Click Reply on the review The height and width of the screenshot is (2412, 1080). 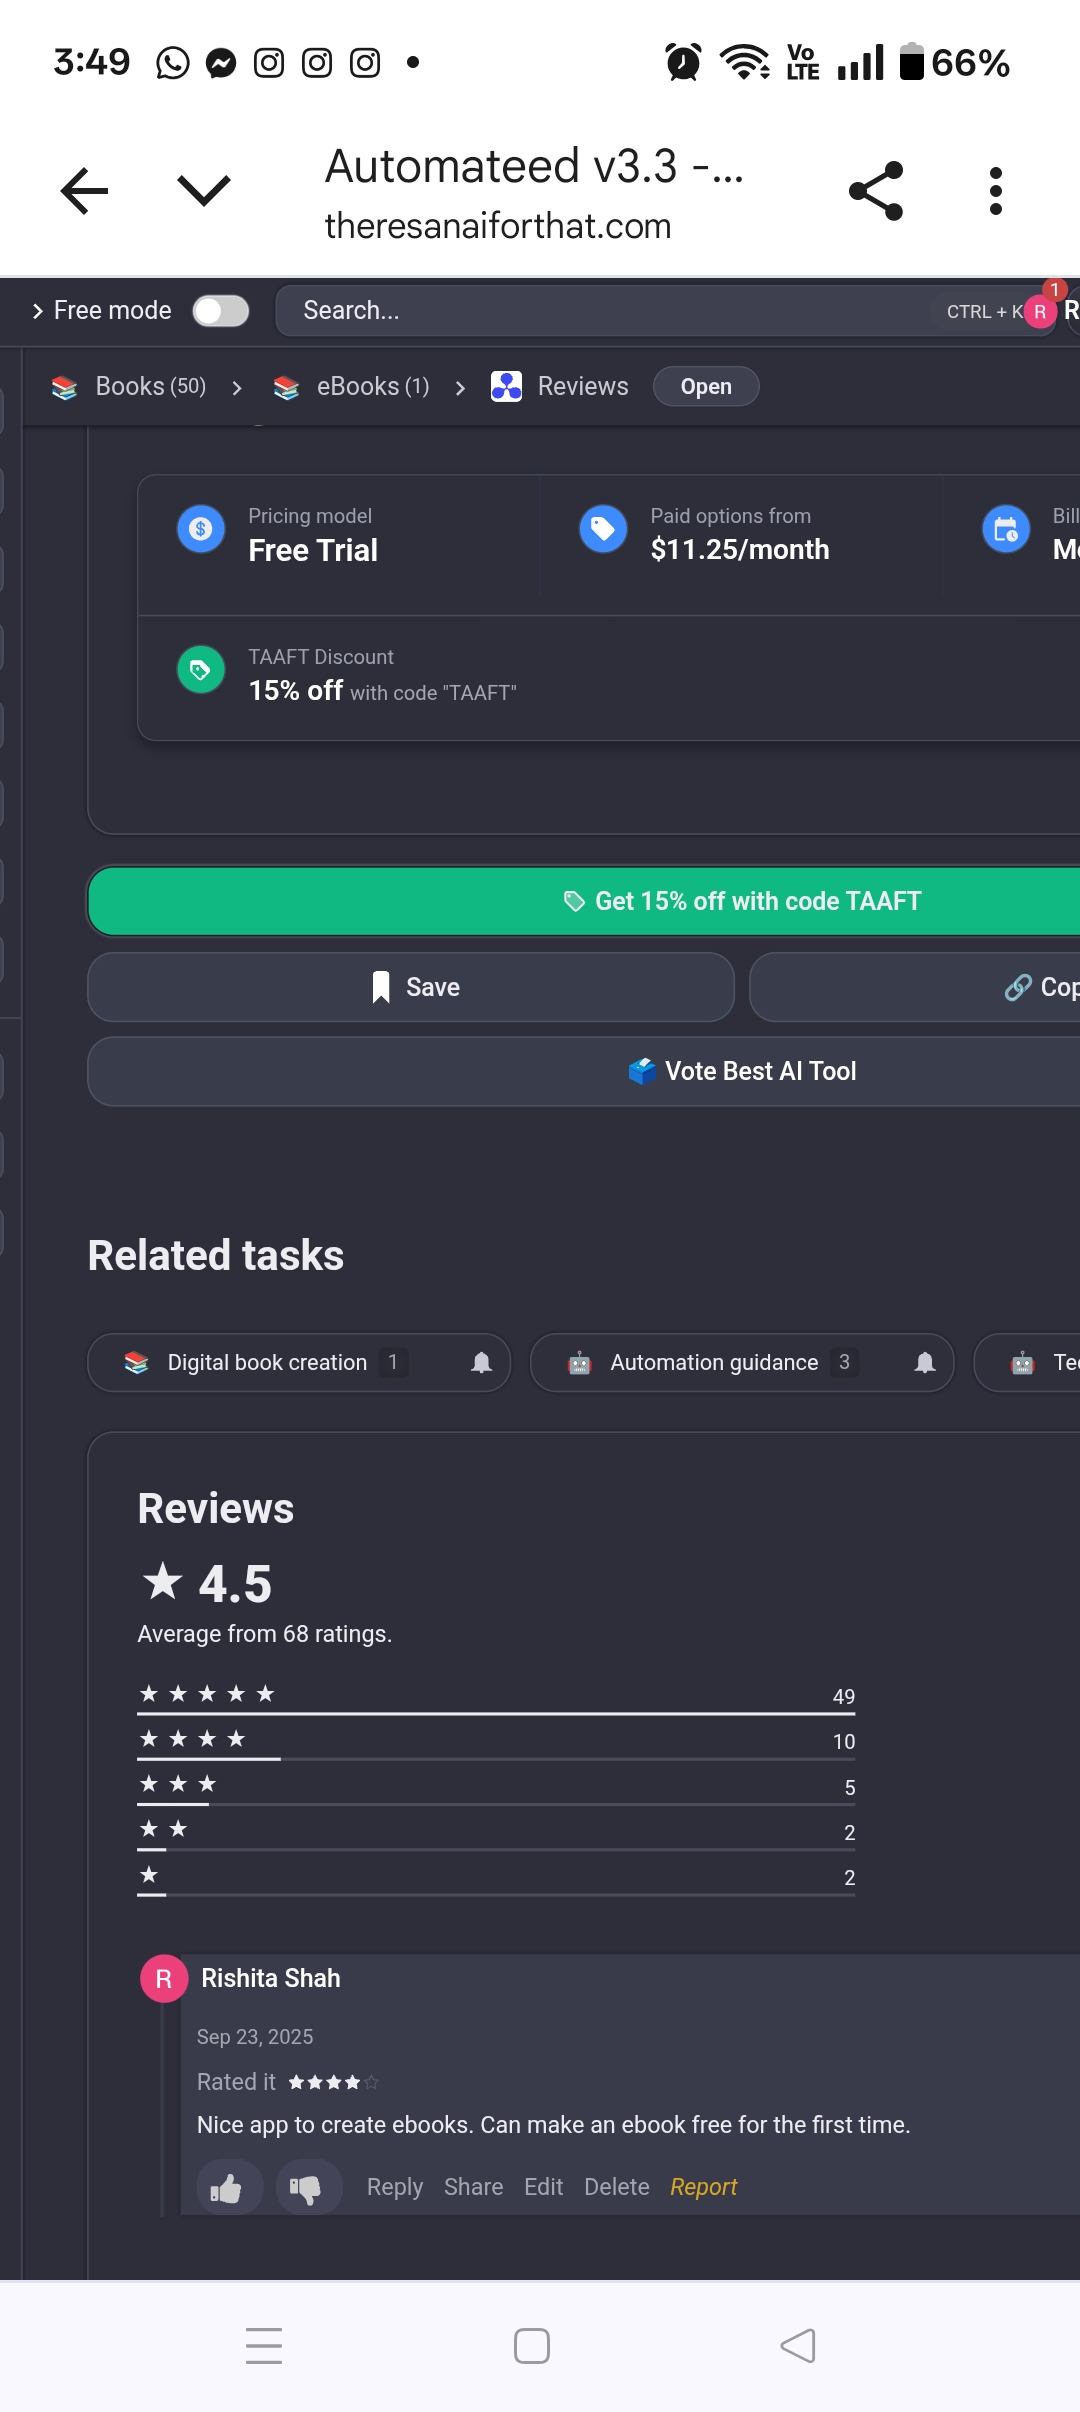395,2187
